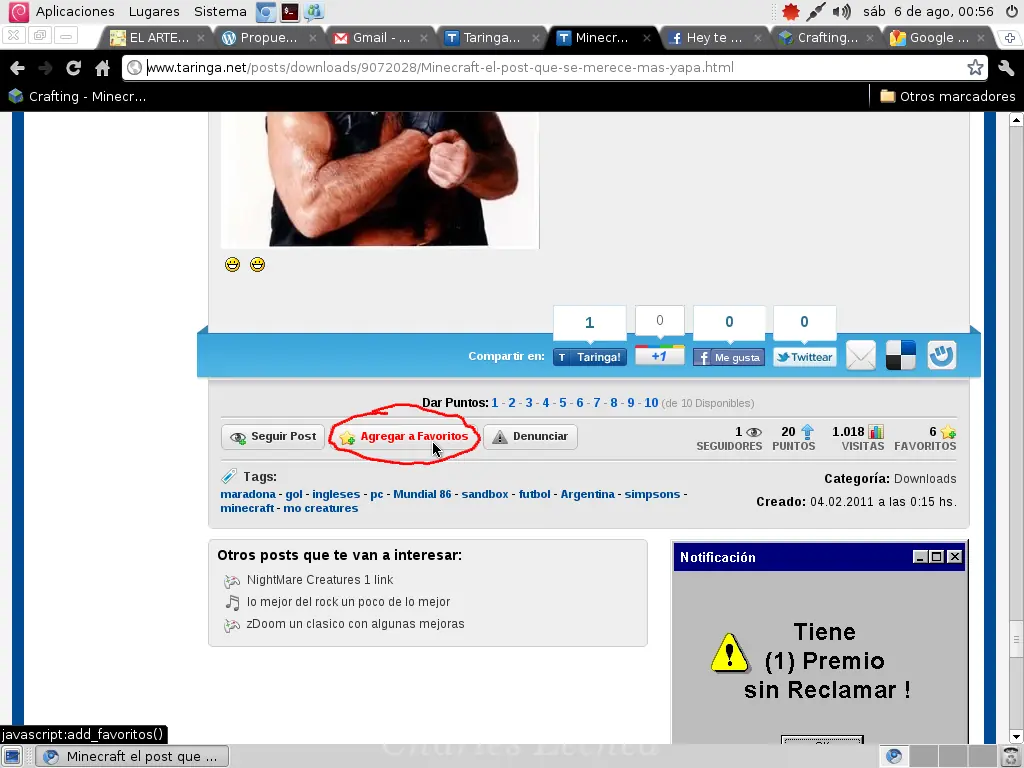This screenshot has height=768, width=1024.
Task: Click Seguir Post button
Action: 273,436
